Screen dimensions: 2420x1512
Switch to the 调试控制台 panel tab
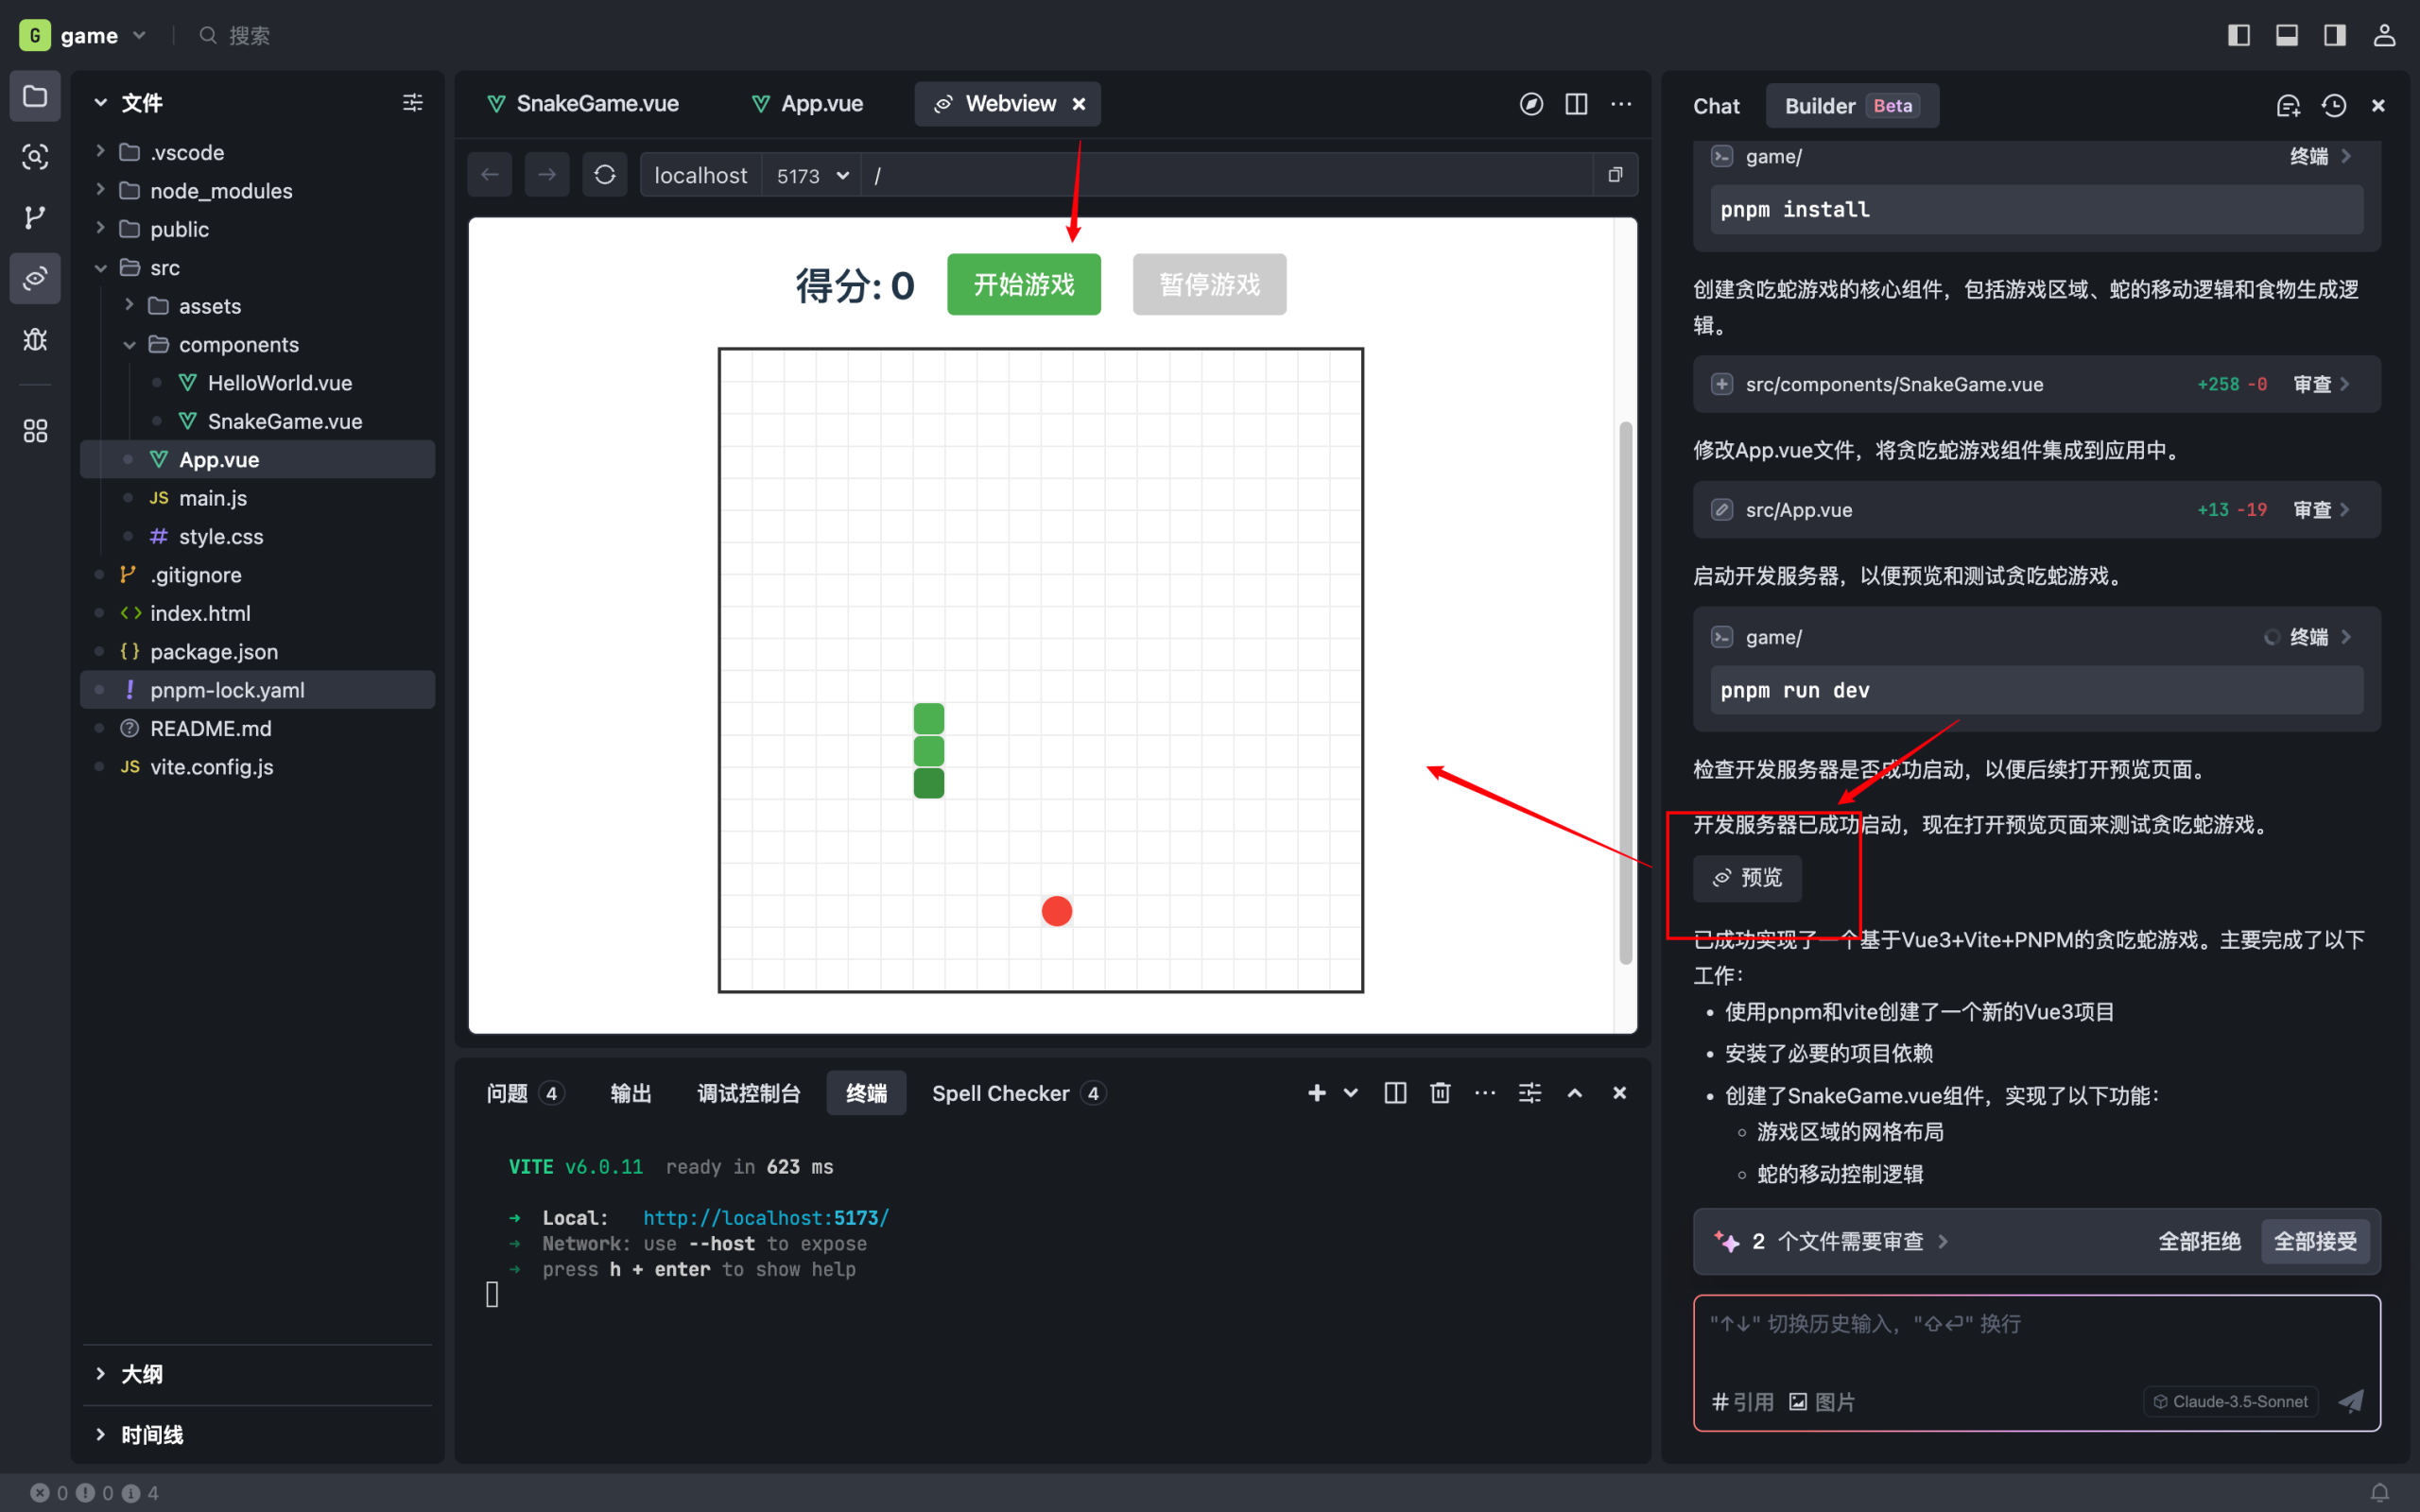coord(748,1092)
